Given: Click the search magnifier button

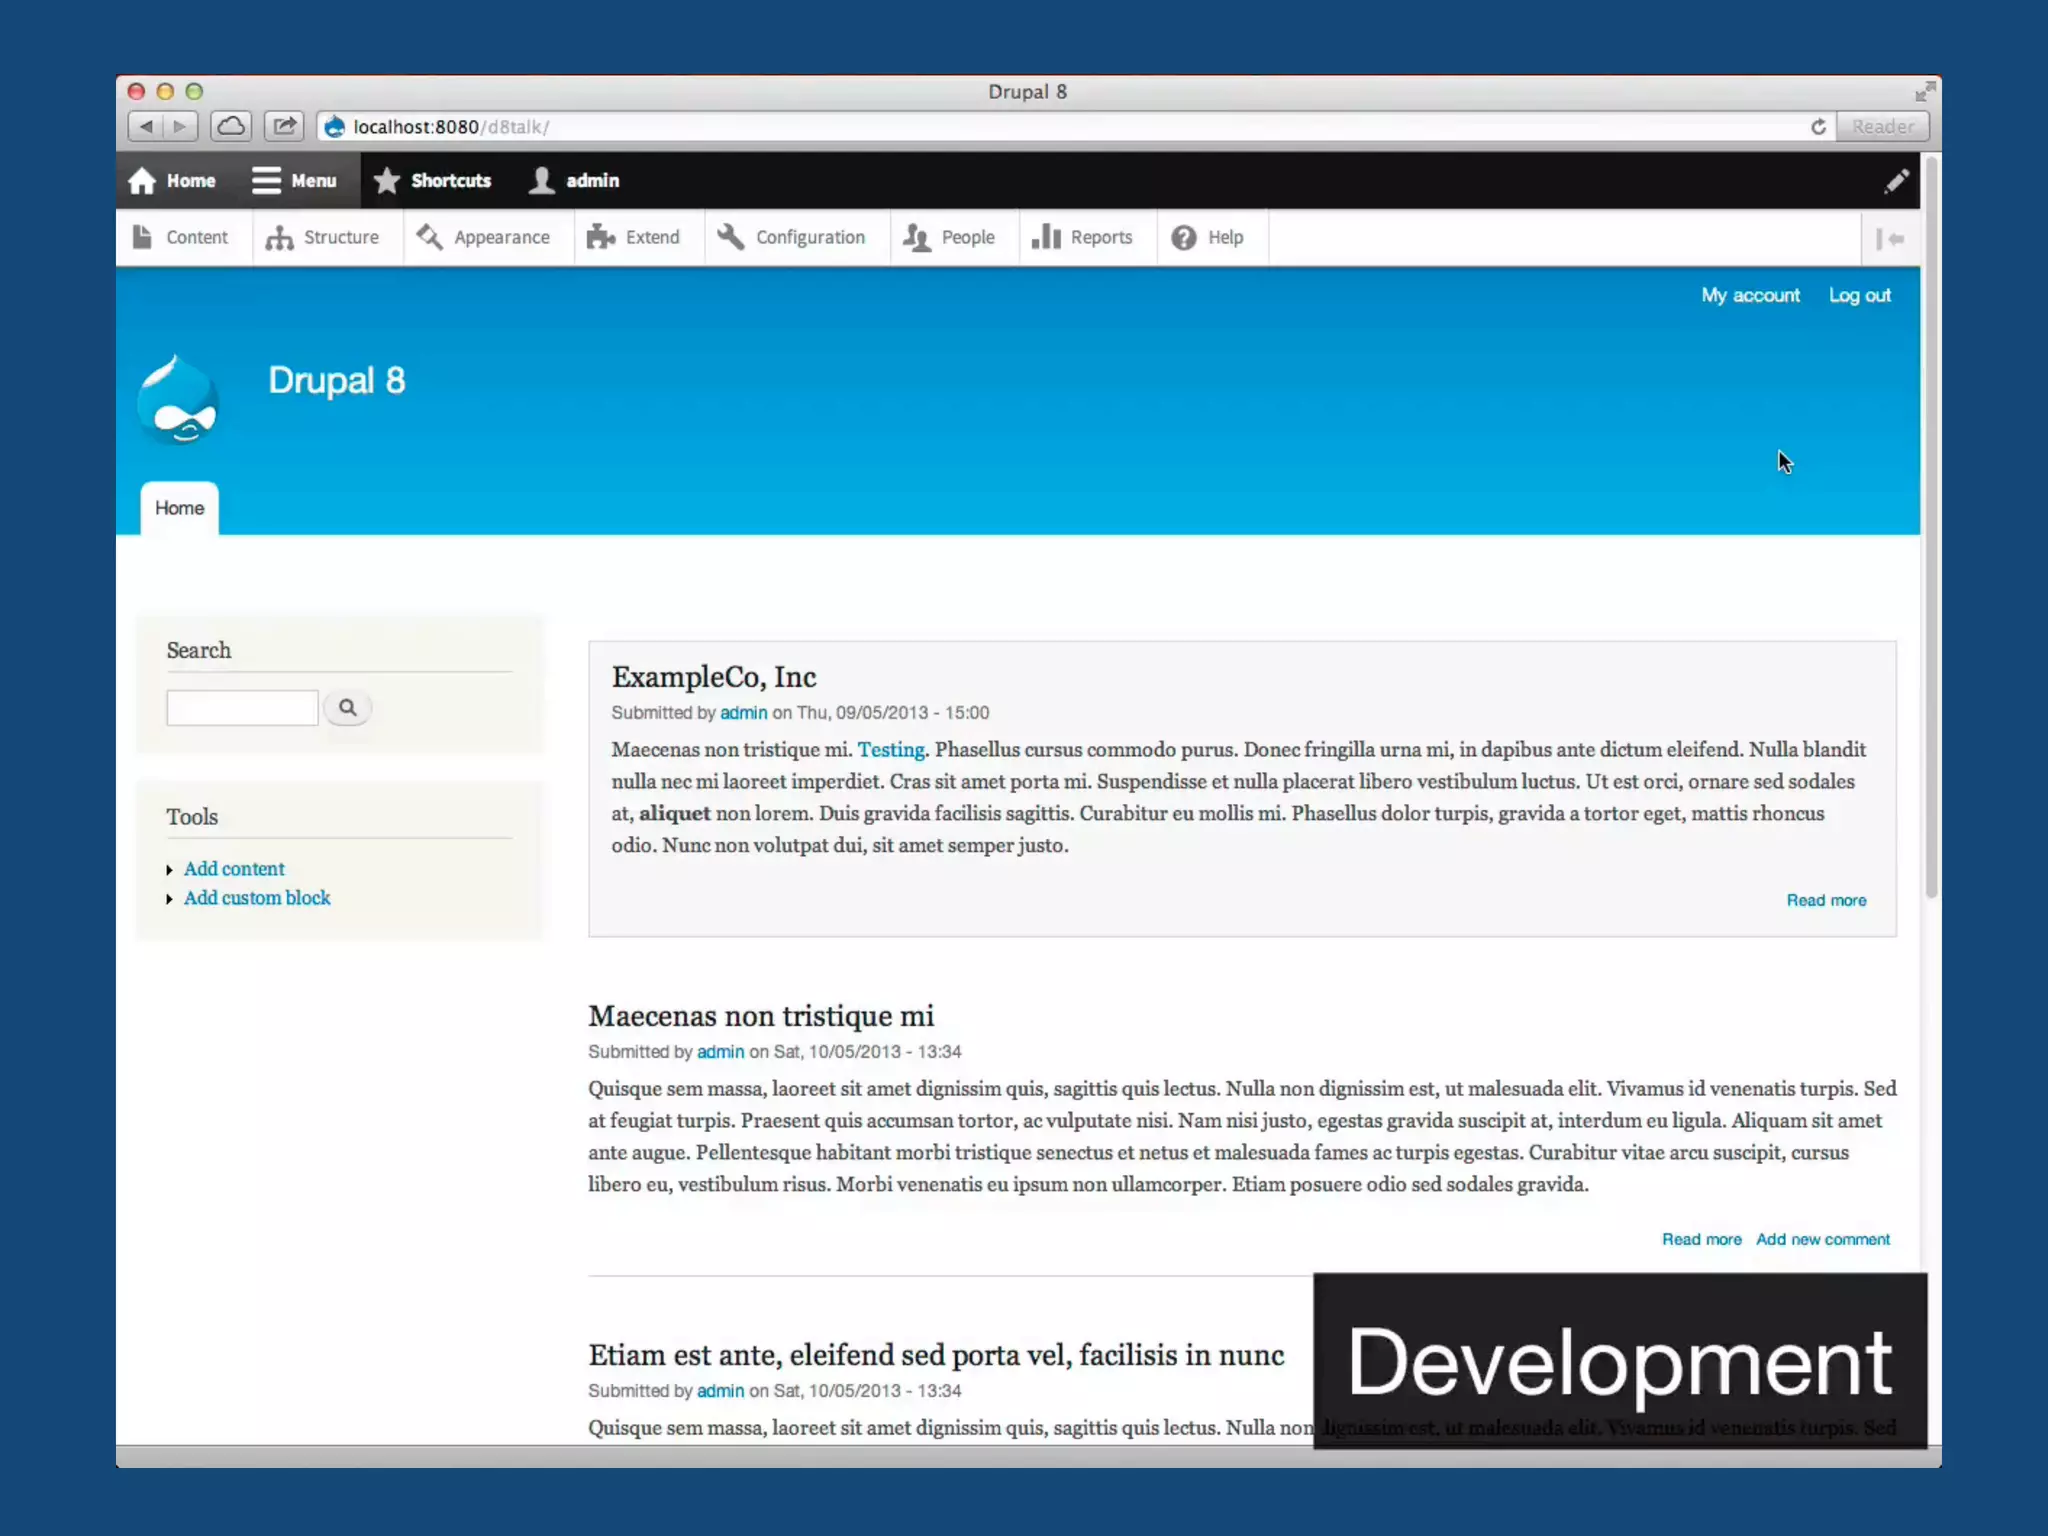Looking at the screenshot, I should [347, 708].
